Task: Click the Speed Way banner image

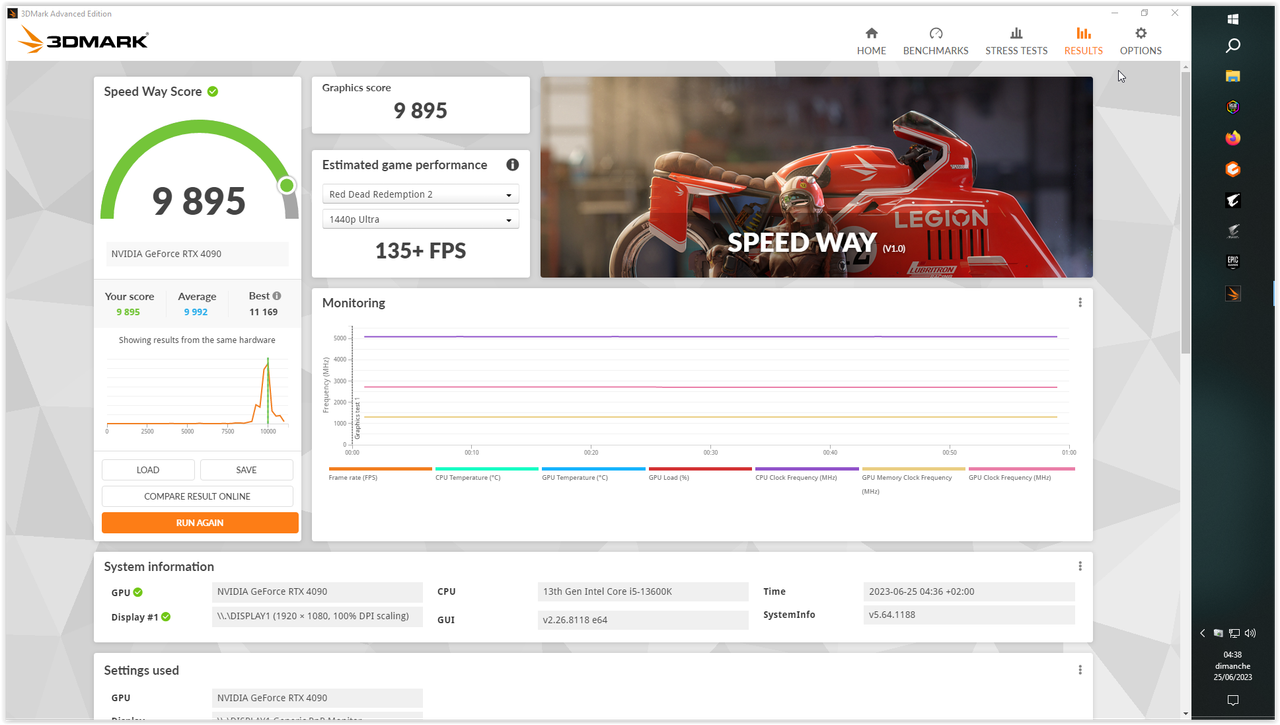Action: [816, 177]
